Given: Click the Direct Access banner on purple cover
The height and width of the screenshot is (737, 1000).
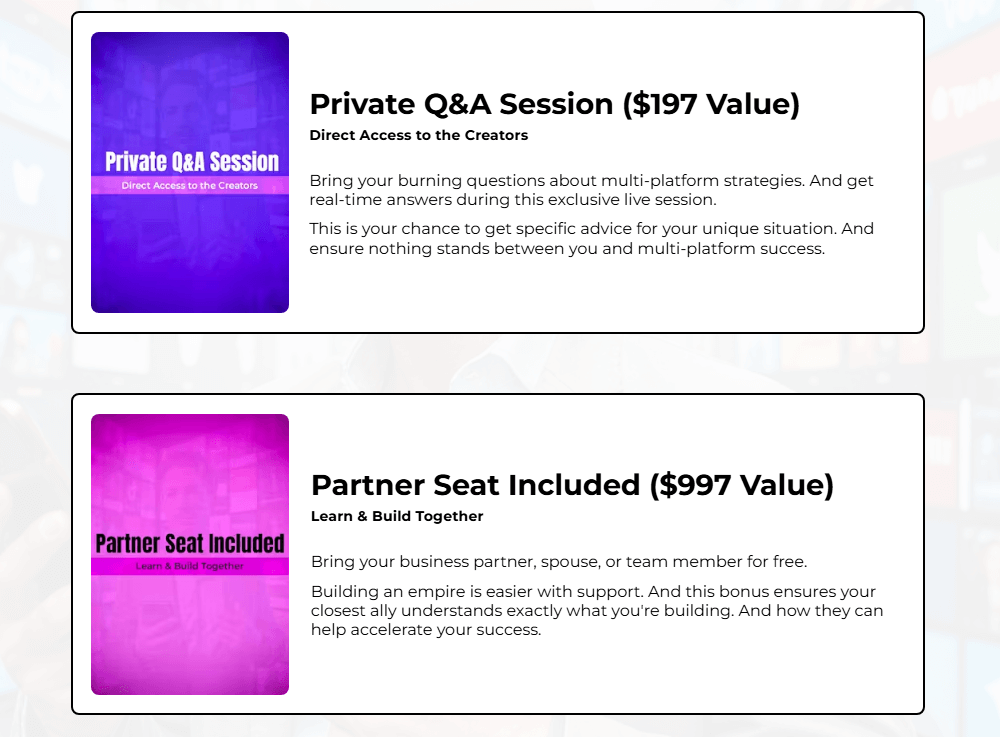Looking at the screenshot, I should tap(189, 186).
